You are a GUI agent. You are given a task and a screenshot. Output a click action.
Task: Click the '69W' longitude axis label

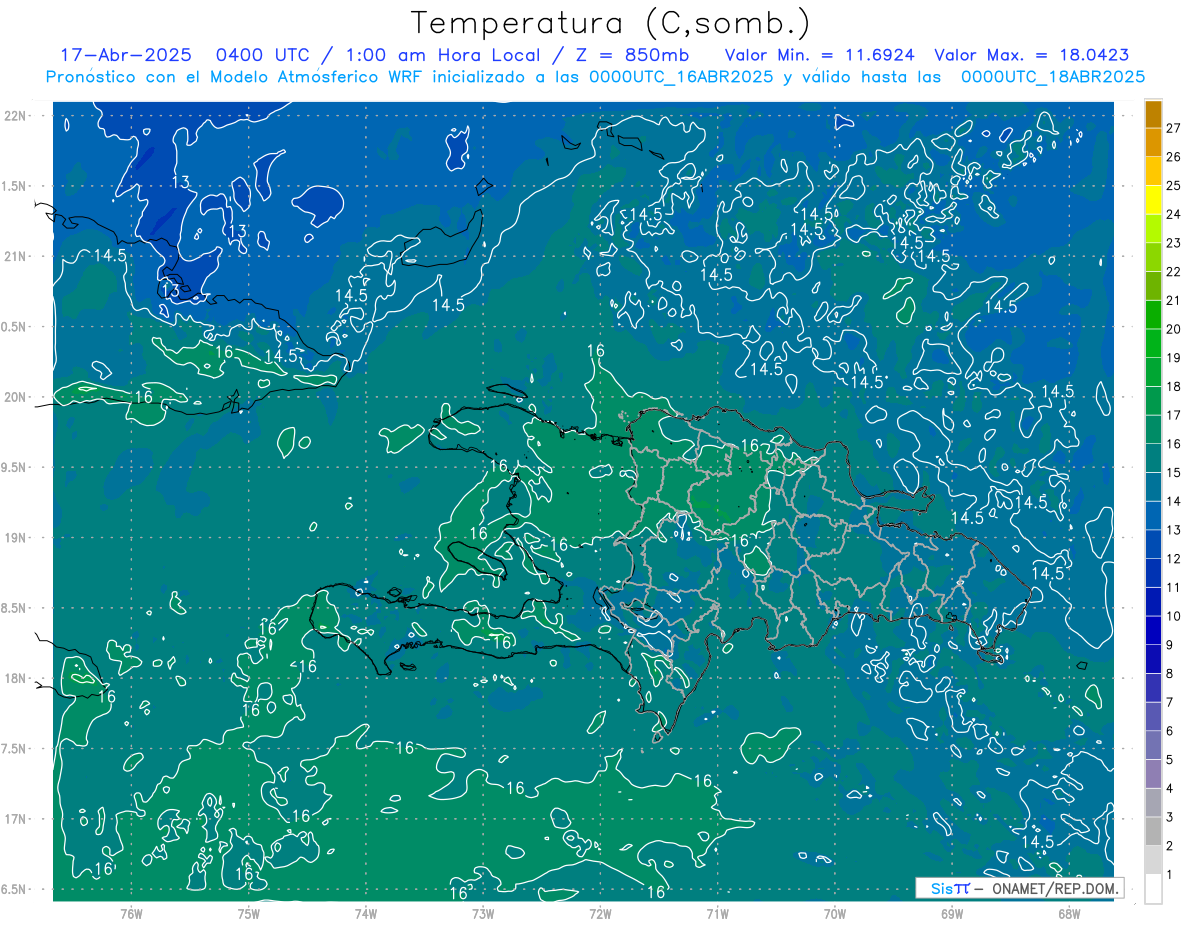(x=951, y=913)
